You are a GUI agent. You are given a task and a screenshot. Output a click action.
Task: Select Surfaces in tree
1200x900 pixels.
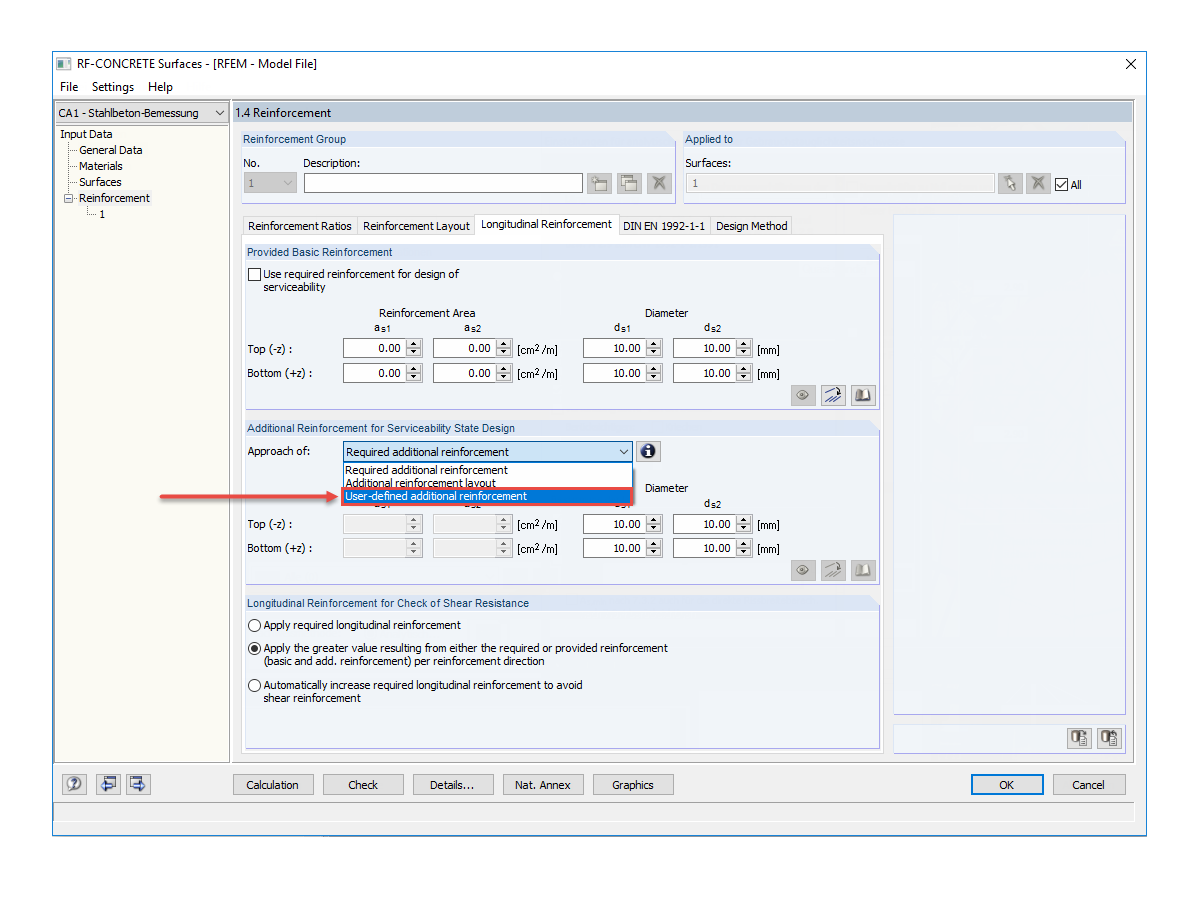[100, 182]
